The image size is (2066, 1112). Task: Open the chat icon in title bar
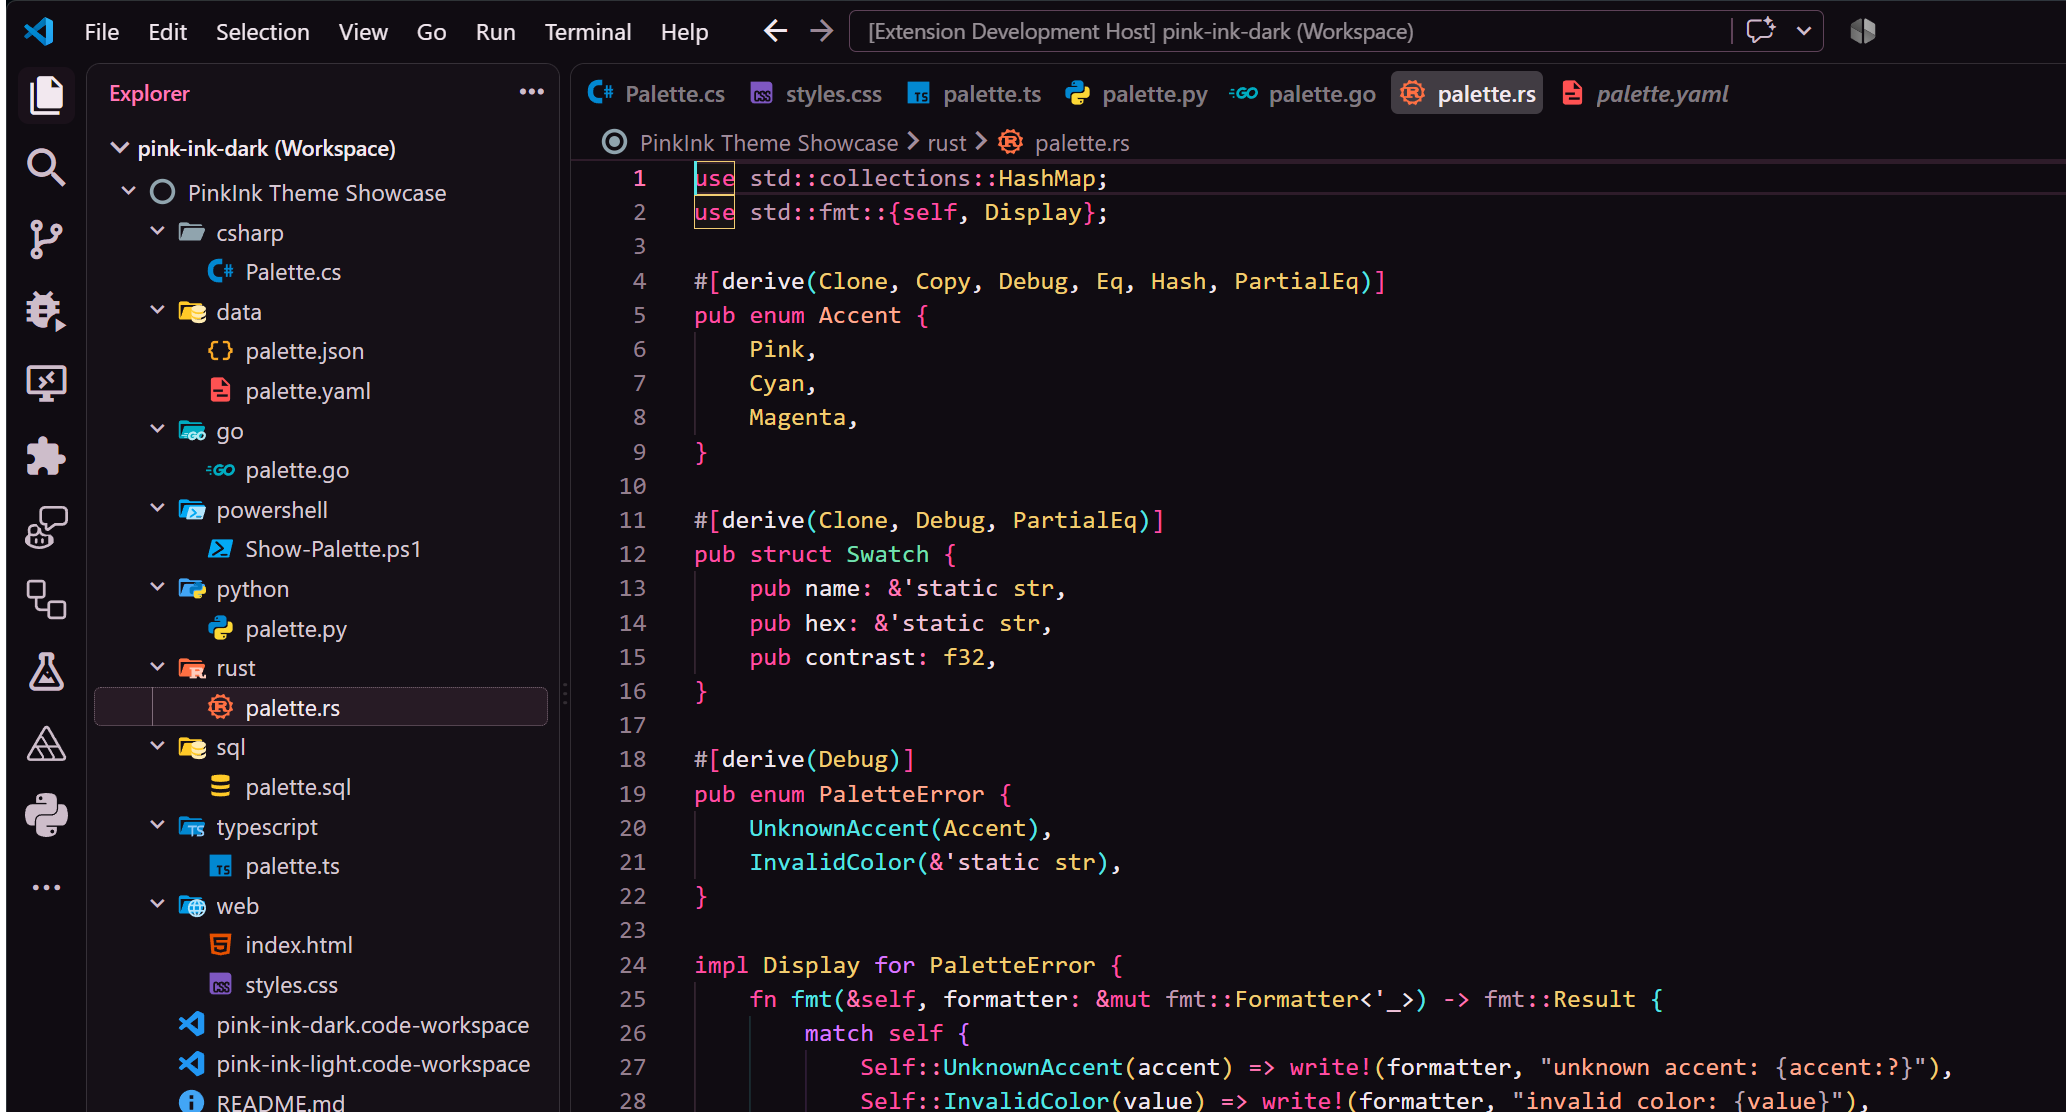tap(1760, 31)
